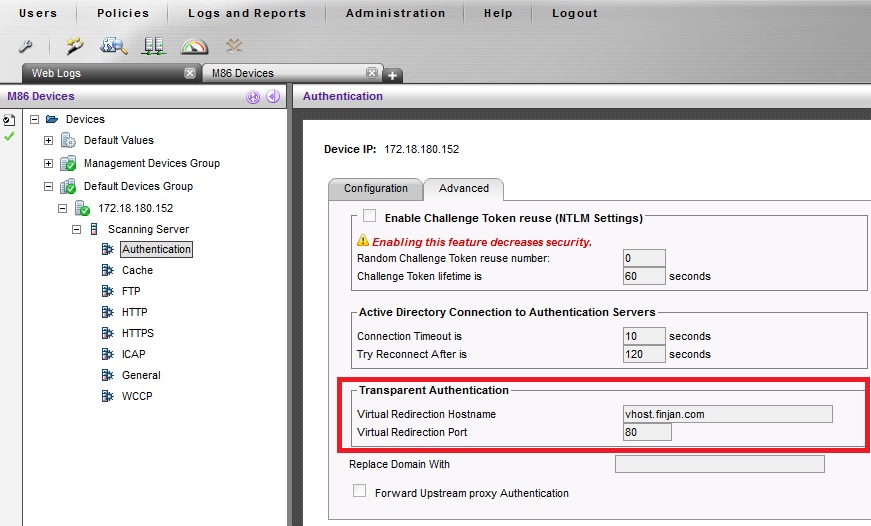Select HTTPS in the device tree
The height and width of the screenshot is (526, 871).
click(137, 333)
